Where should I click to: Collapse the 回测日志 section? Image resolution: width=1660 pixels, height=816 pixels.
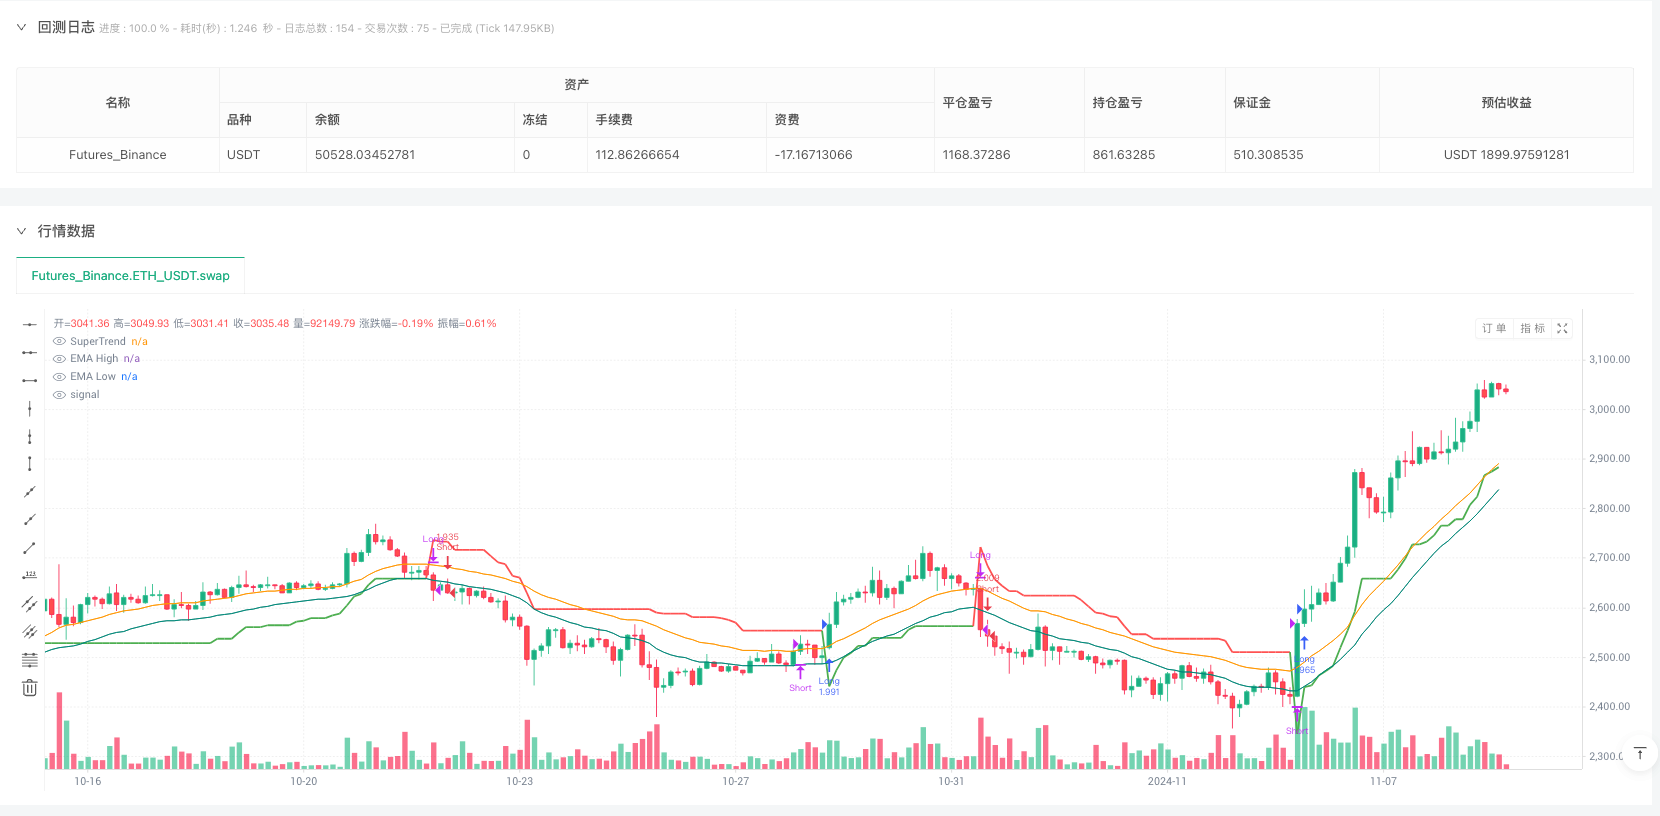(21, 28)
